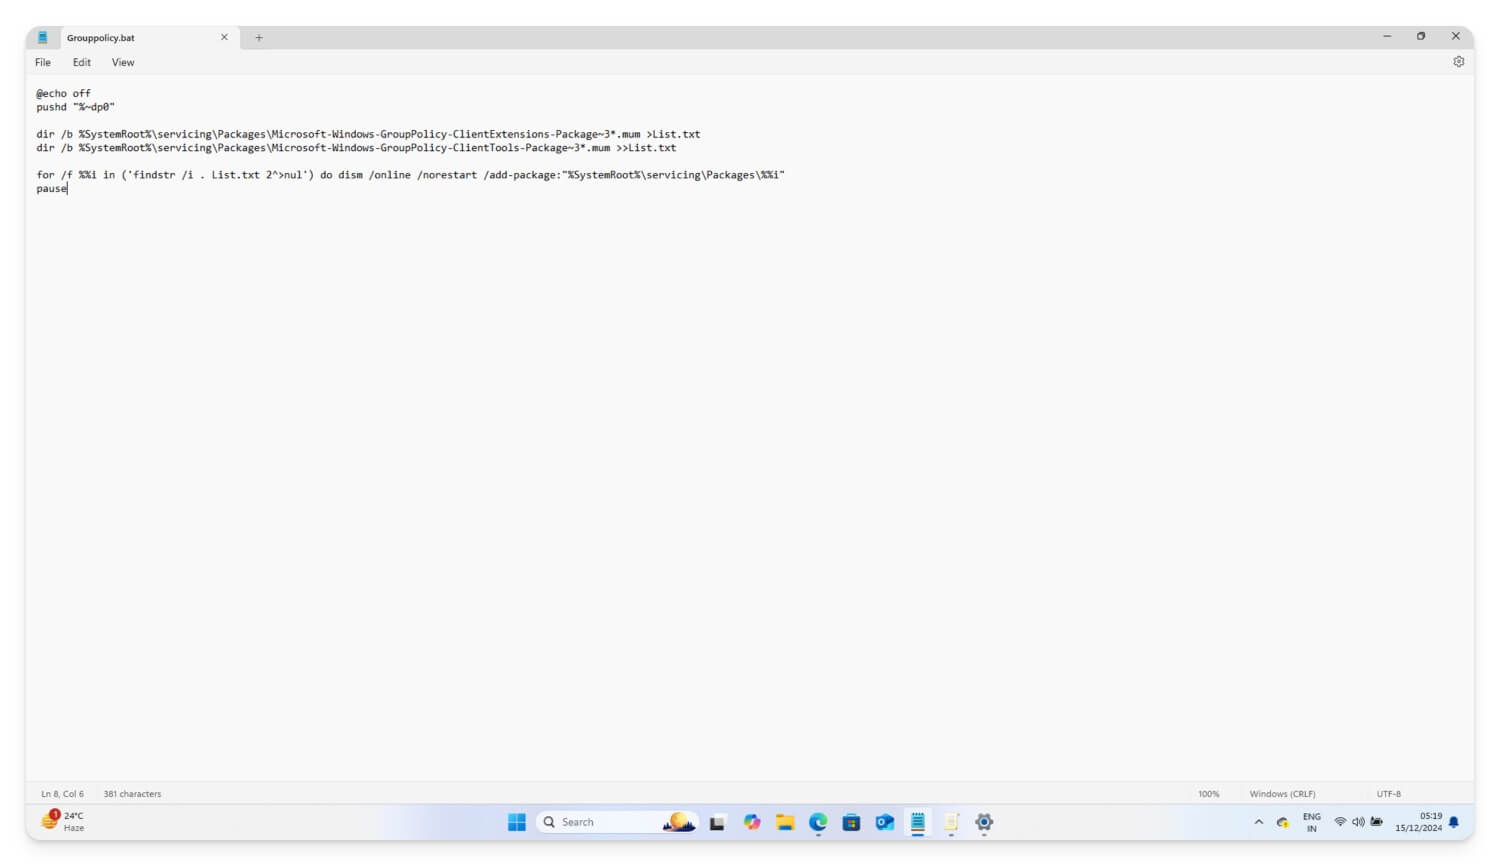Close the Grouppolicy.bat tab
1500x866 pixels.
pyautogui.click(x=224, y=37)
